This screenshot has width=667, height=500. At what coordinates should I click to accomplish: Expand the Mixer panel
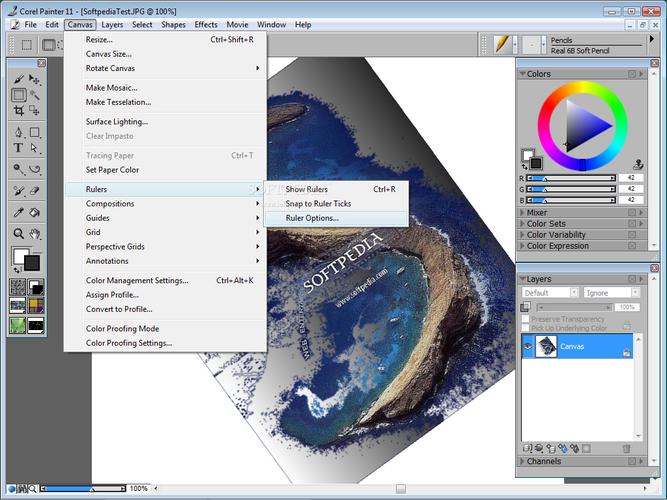coord(522,212)
